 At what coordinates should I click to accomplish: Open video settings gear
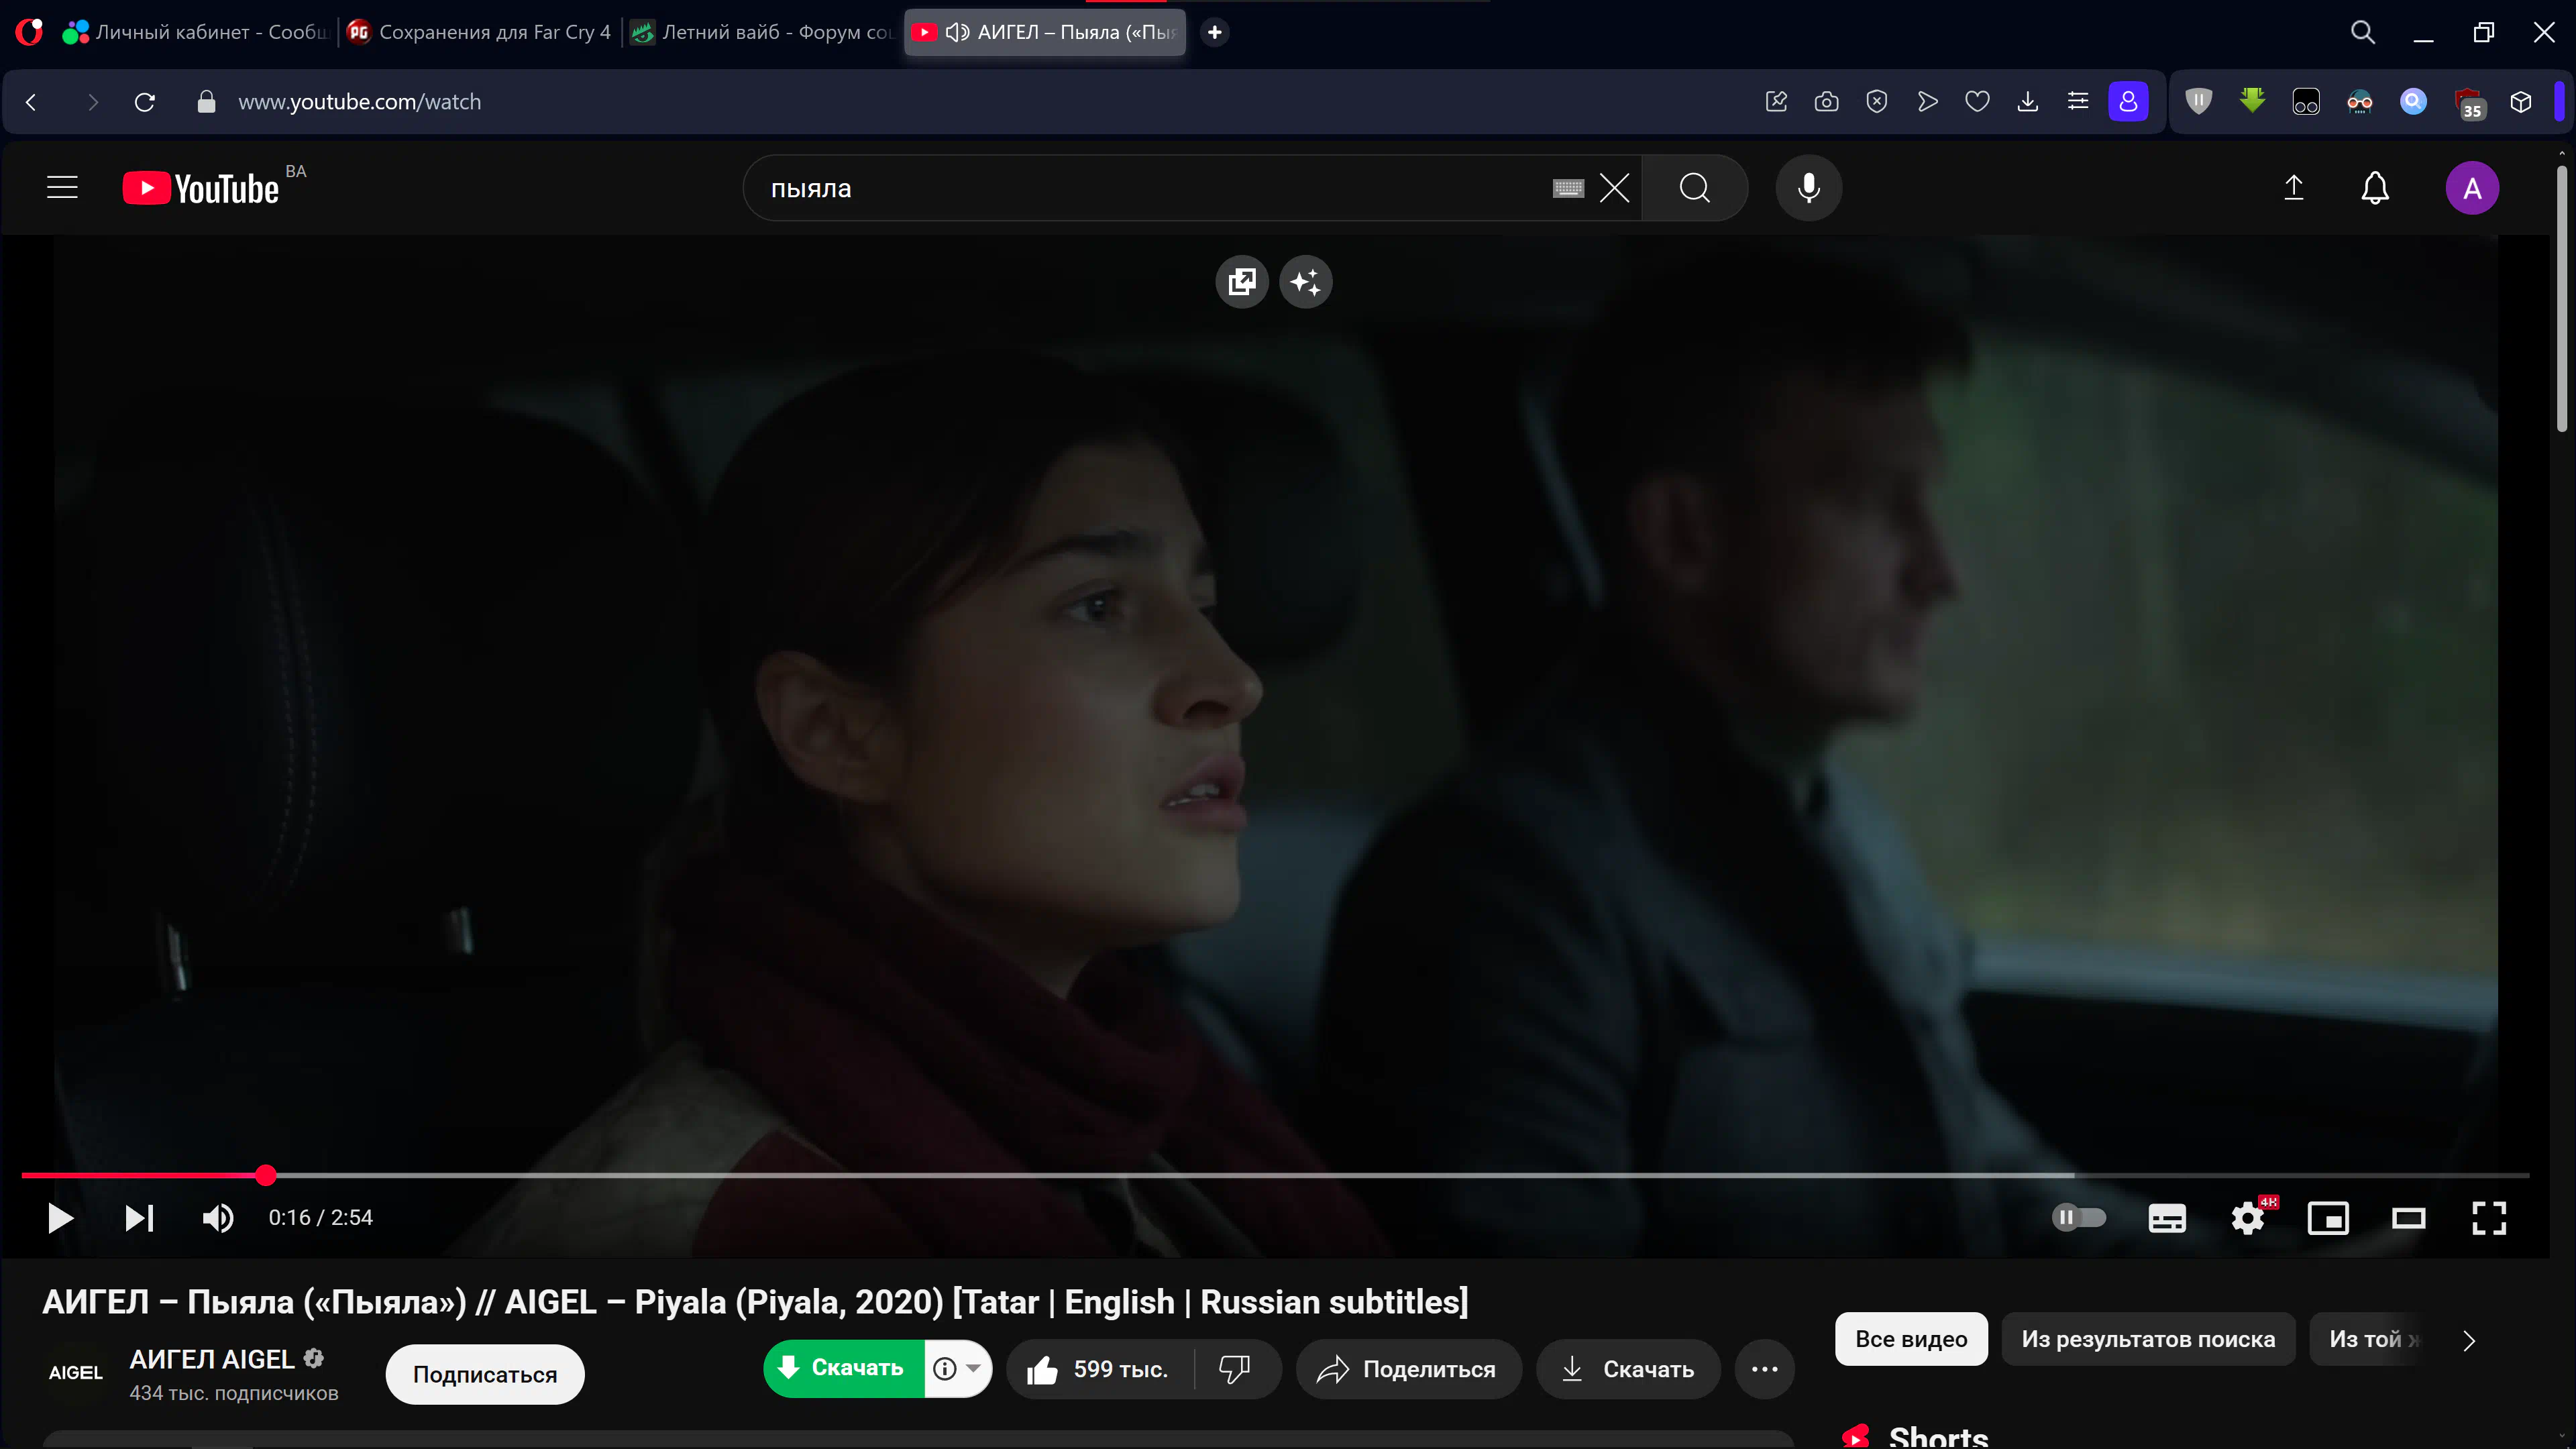pyautogui.click(x=2247, y=1218)
